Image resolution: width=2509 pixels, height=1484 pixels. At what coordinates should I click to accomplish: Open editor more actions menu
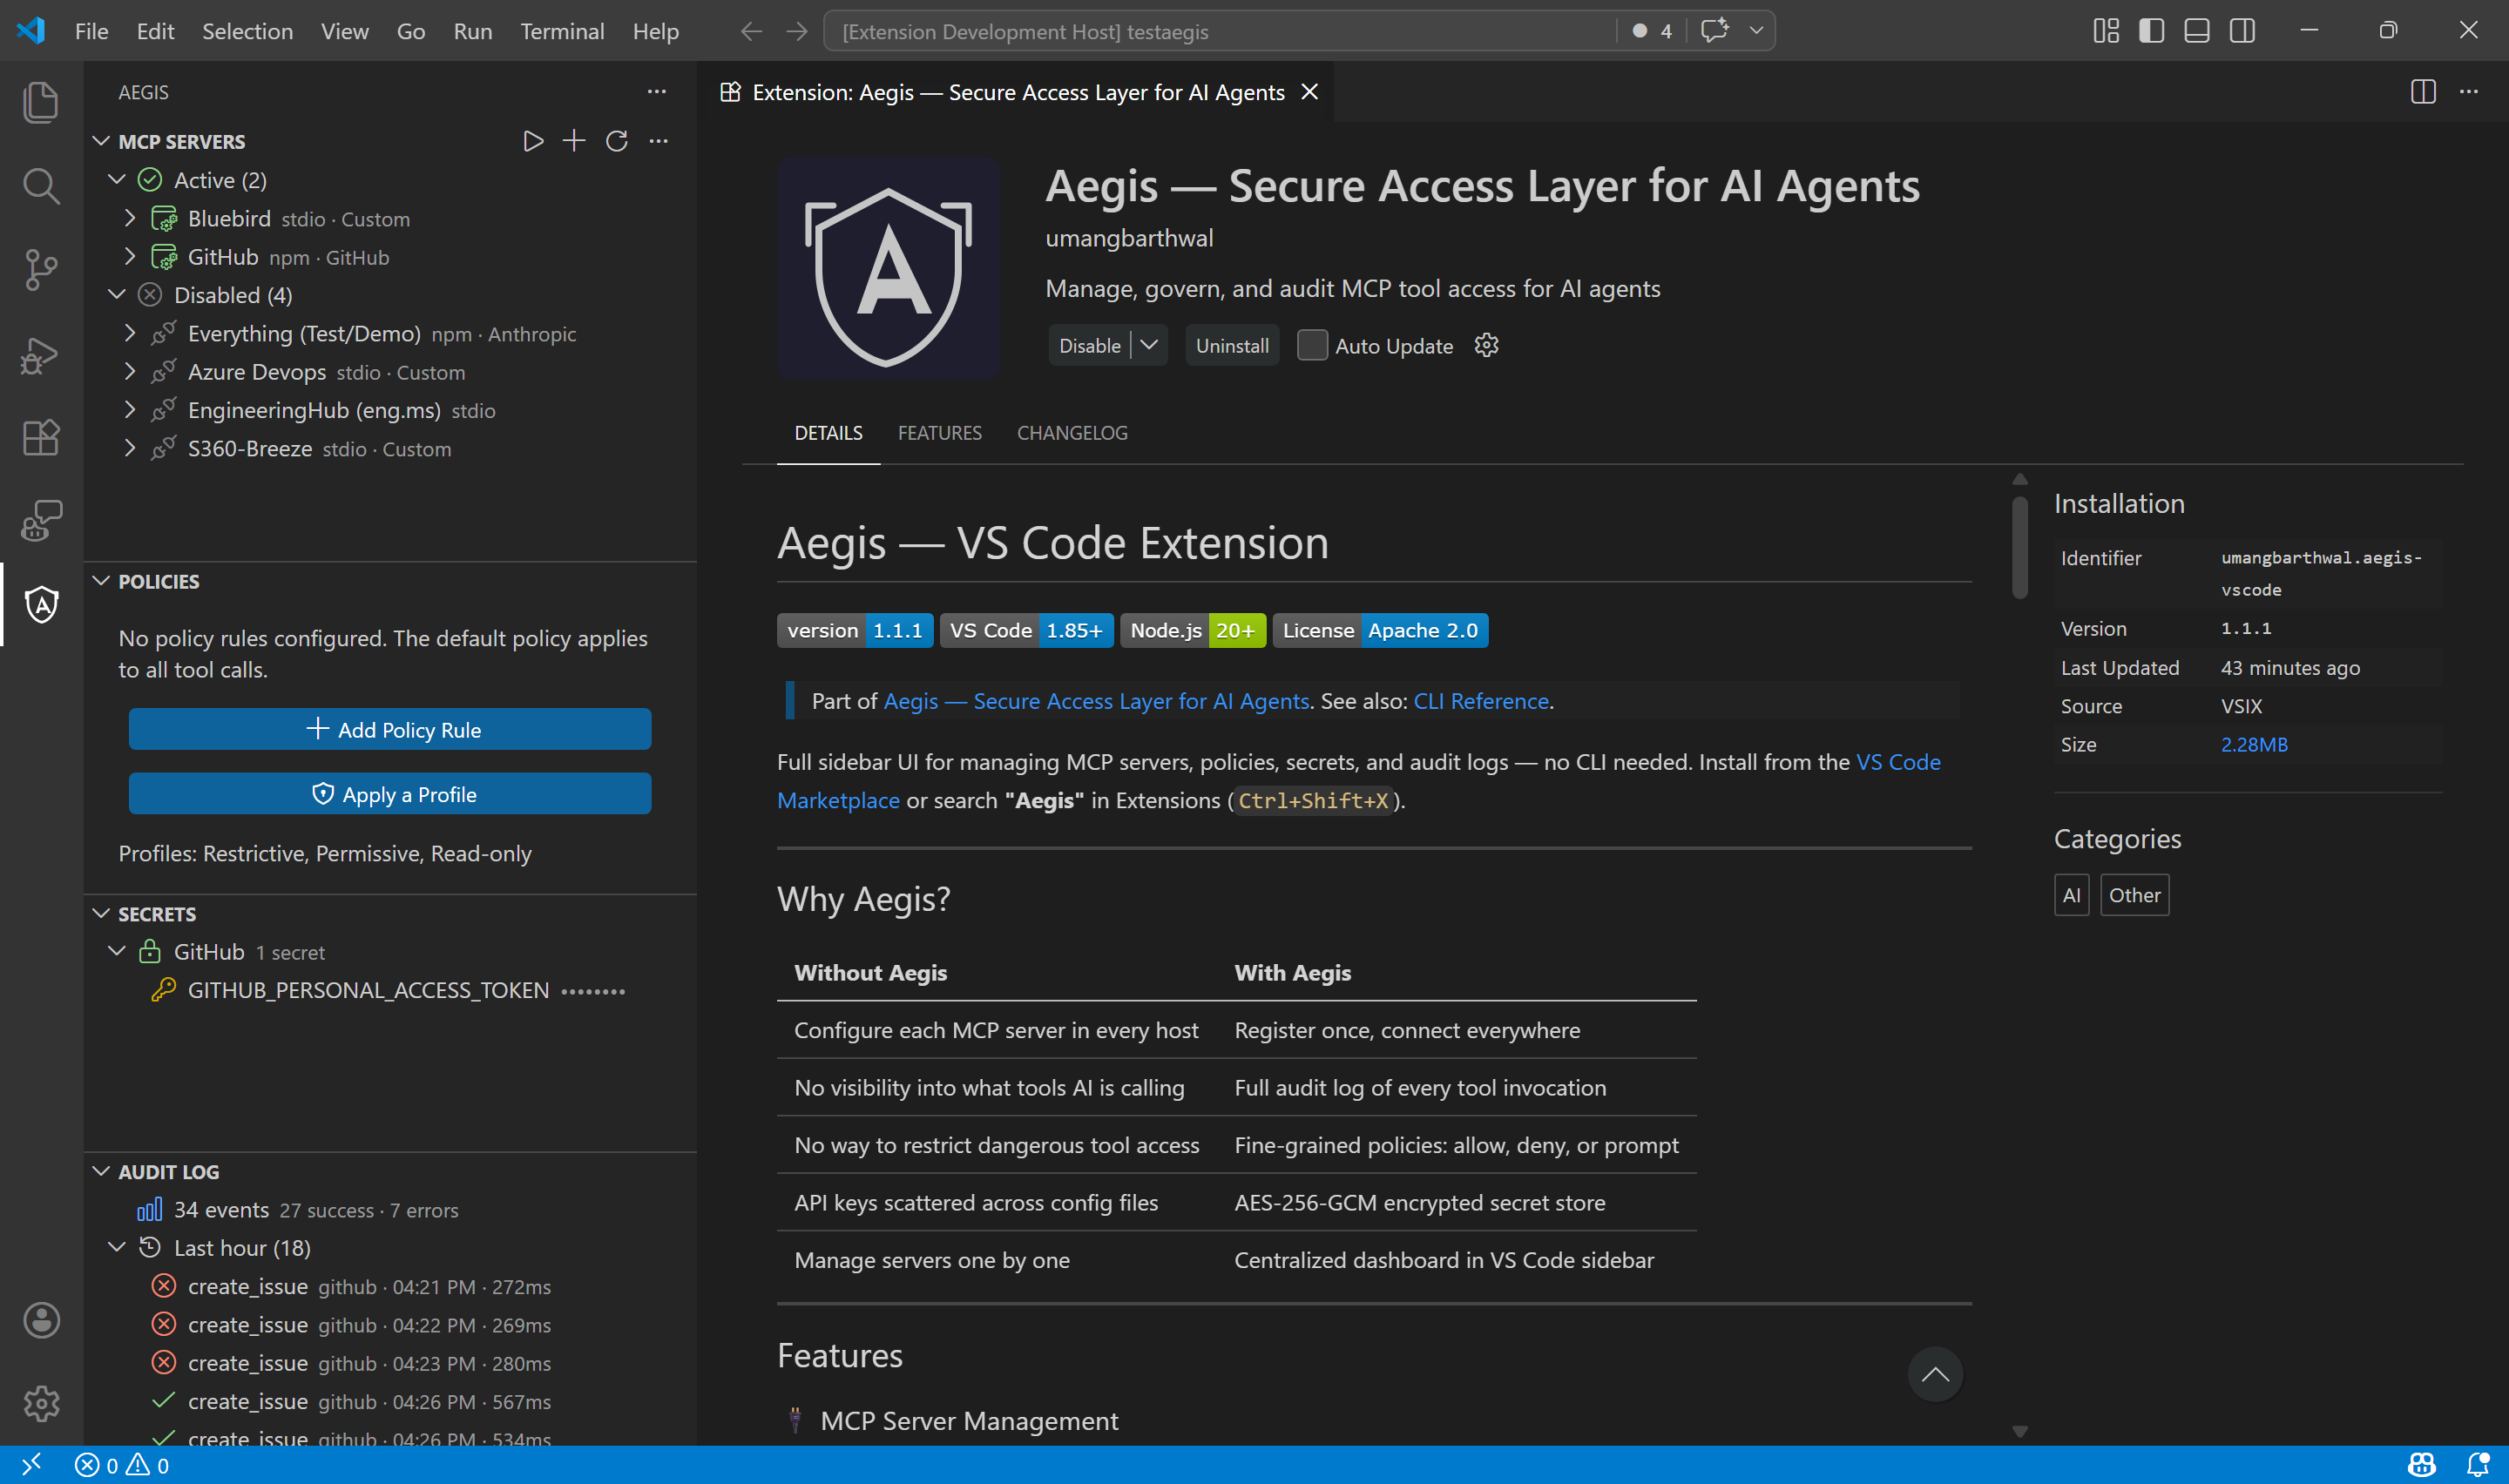[2469, 92]
